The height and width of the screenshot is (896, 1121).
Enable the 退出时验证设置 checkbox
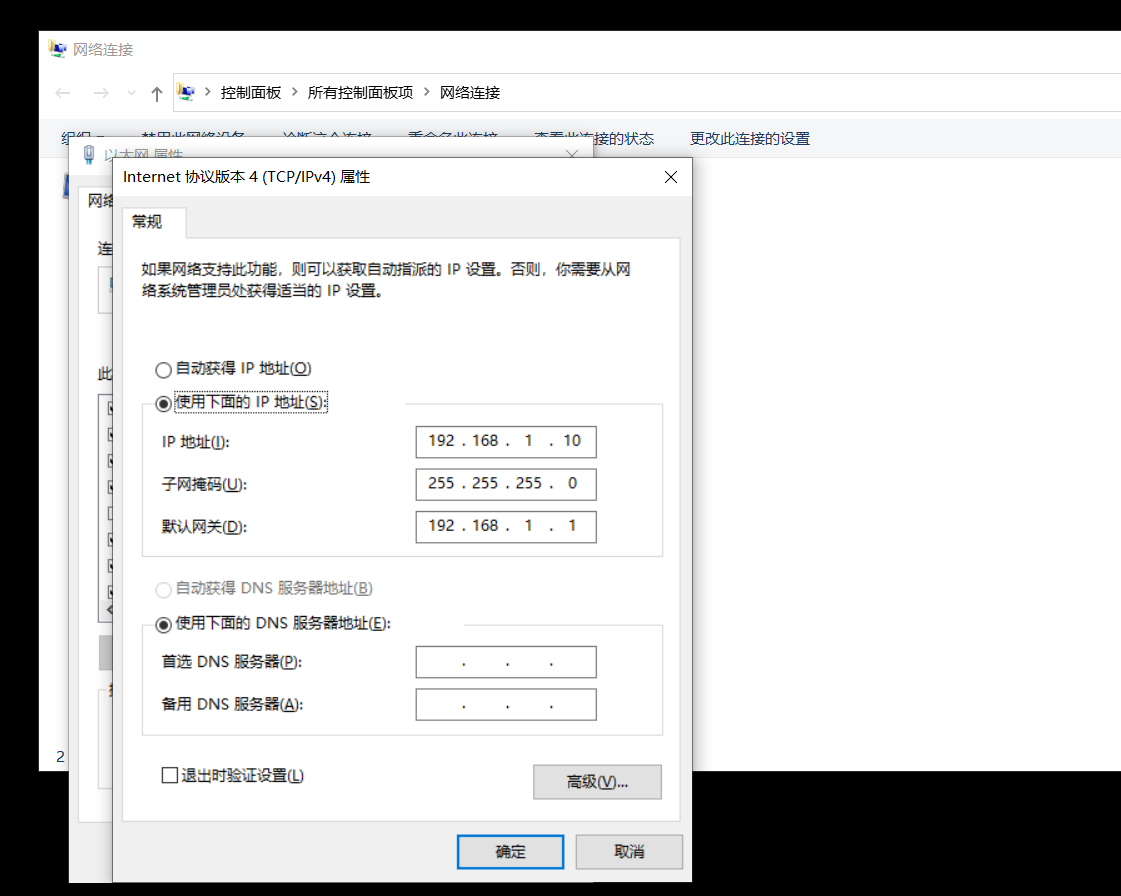point(170,775)
